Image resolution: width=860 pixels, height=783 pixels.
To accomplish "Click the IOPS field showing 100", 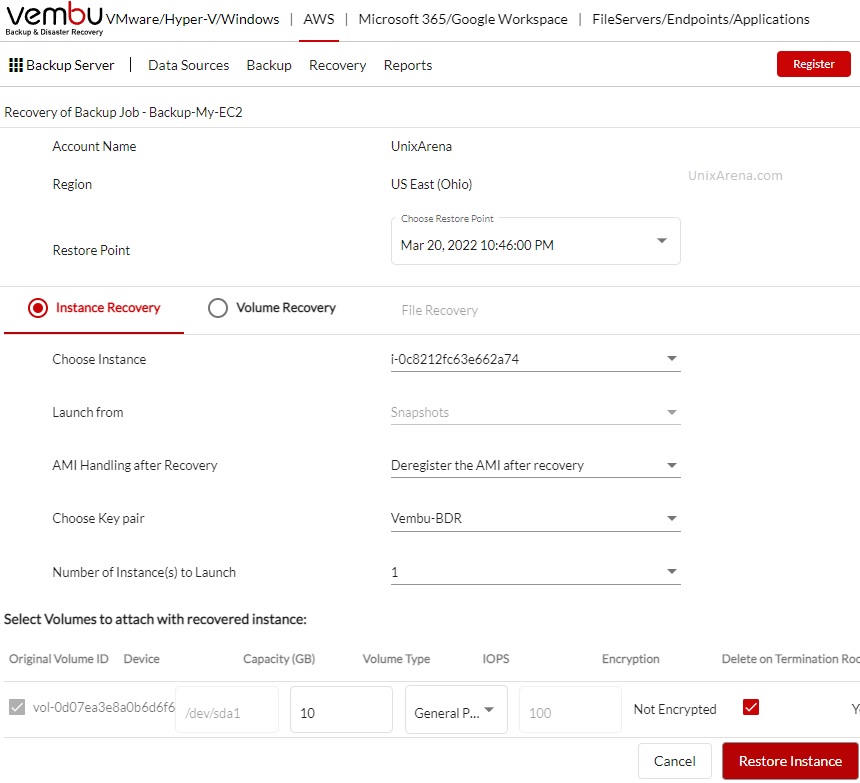I will pos(570,710).
